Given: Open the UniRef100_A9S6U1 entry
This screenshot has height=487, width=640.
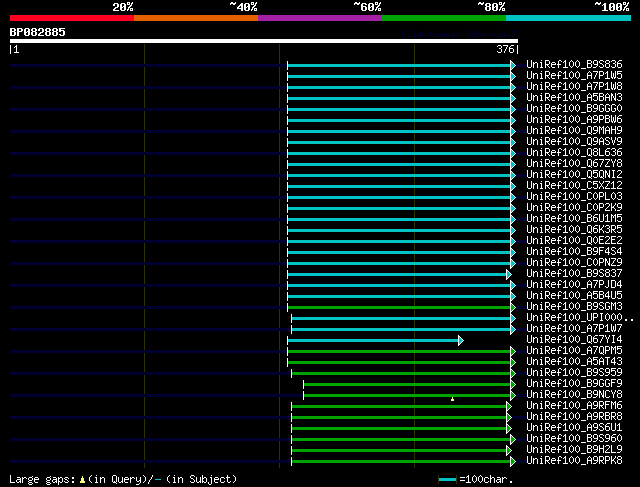Looking at the screenshot, I should tap(574, 428).
